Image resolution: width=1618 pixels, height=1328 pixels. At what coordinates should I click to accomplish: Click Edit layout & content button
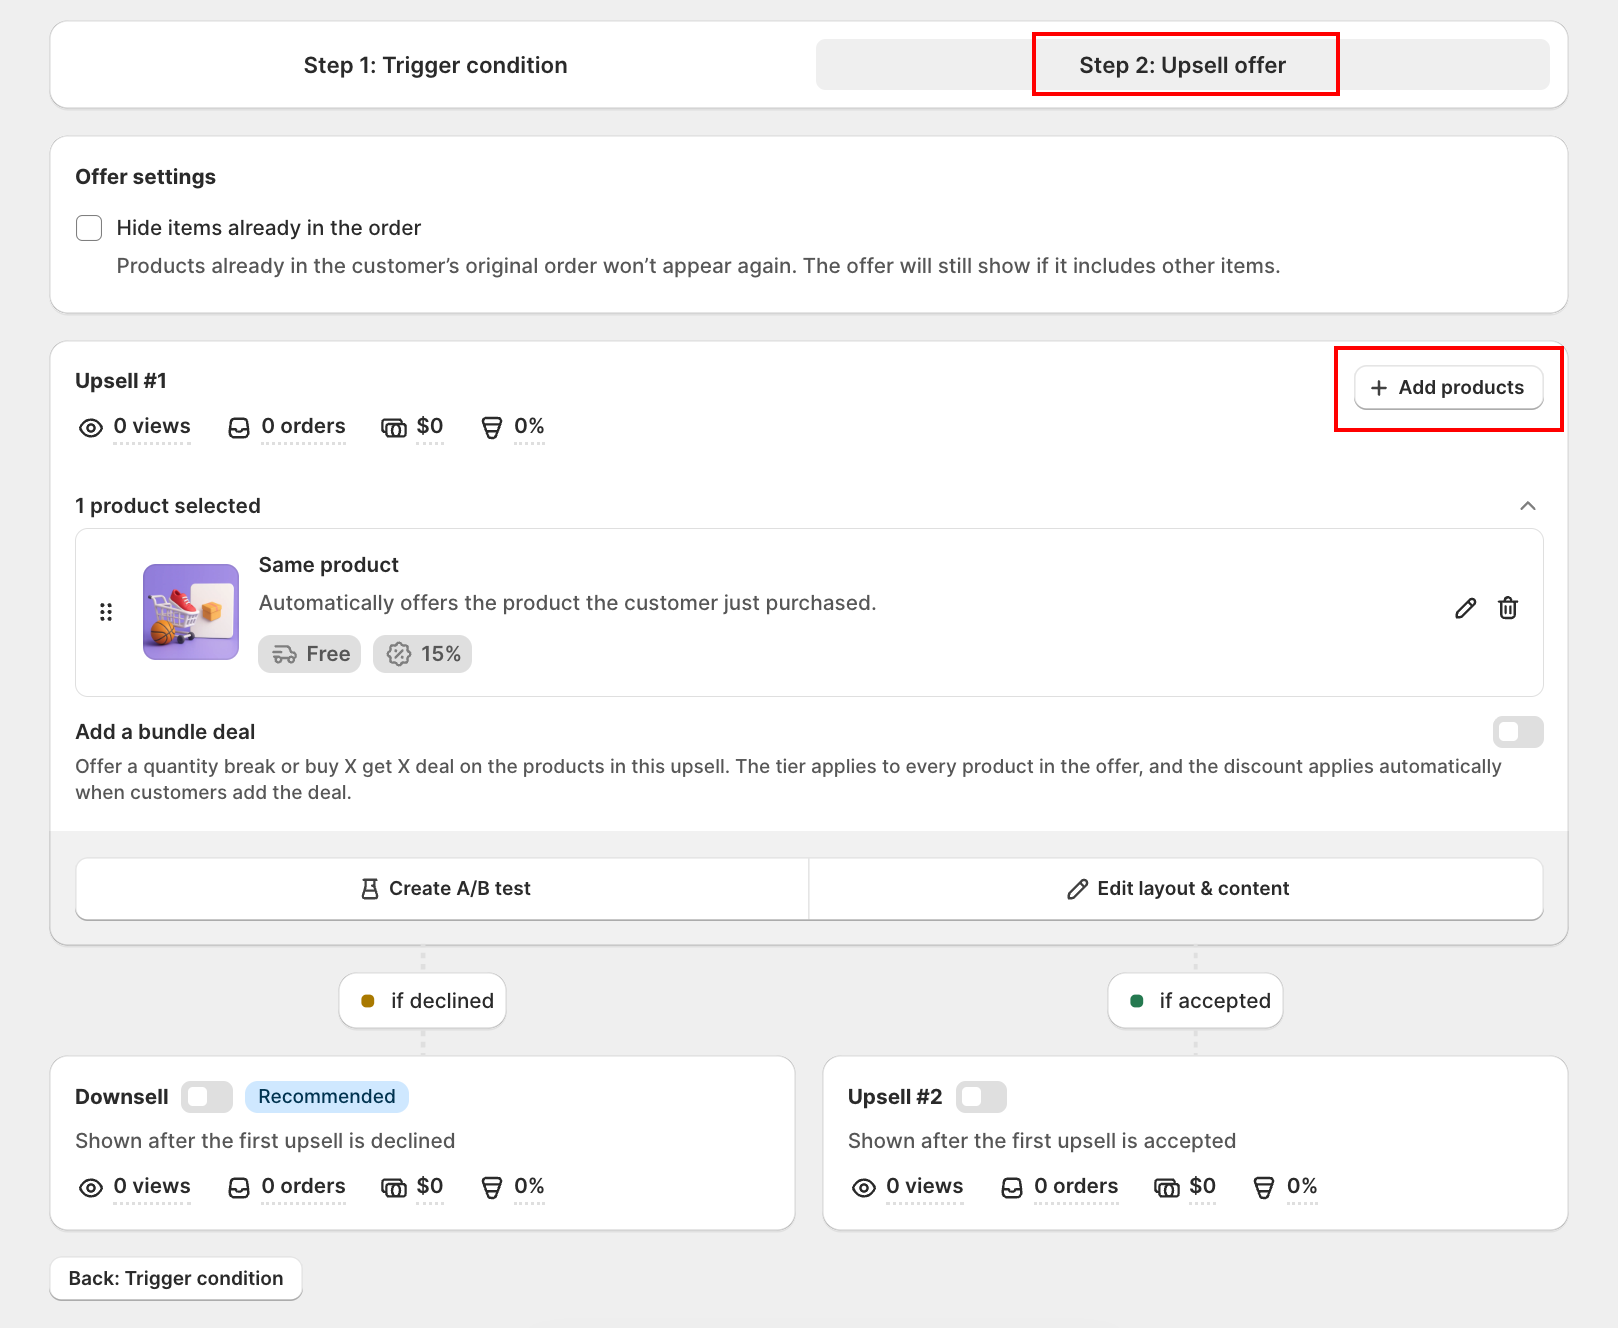1177,889
